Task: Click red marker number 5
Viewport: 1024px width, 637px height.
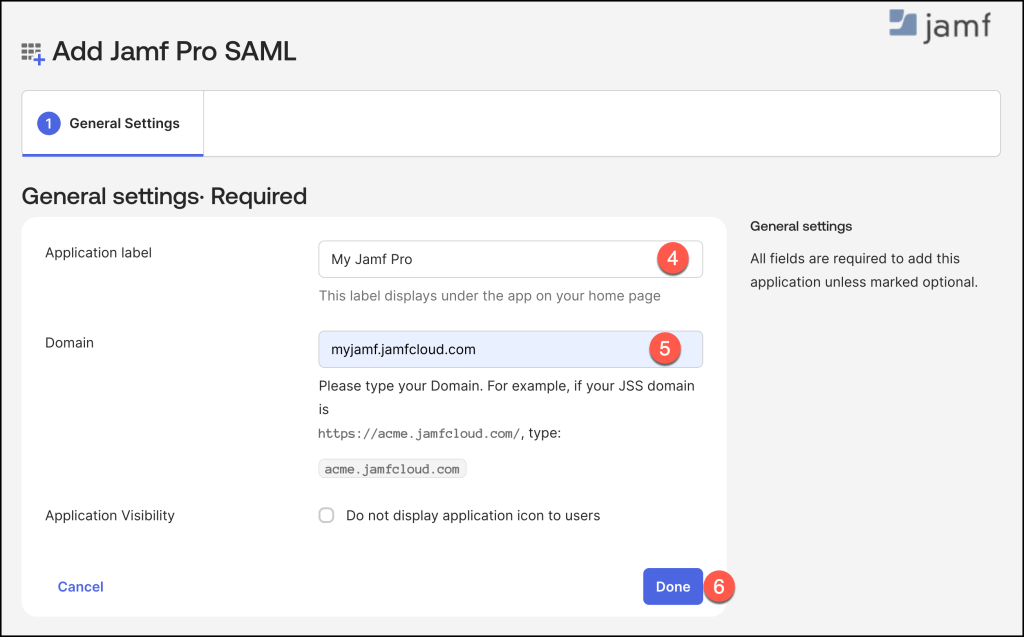Action: 665,349
